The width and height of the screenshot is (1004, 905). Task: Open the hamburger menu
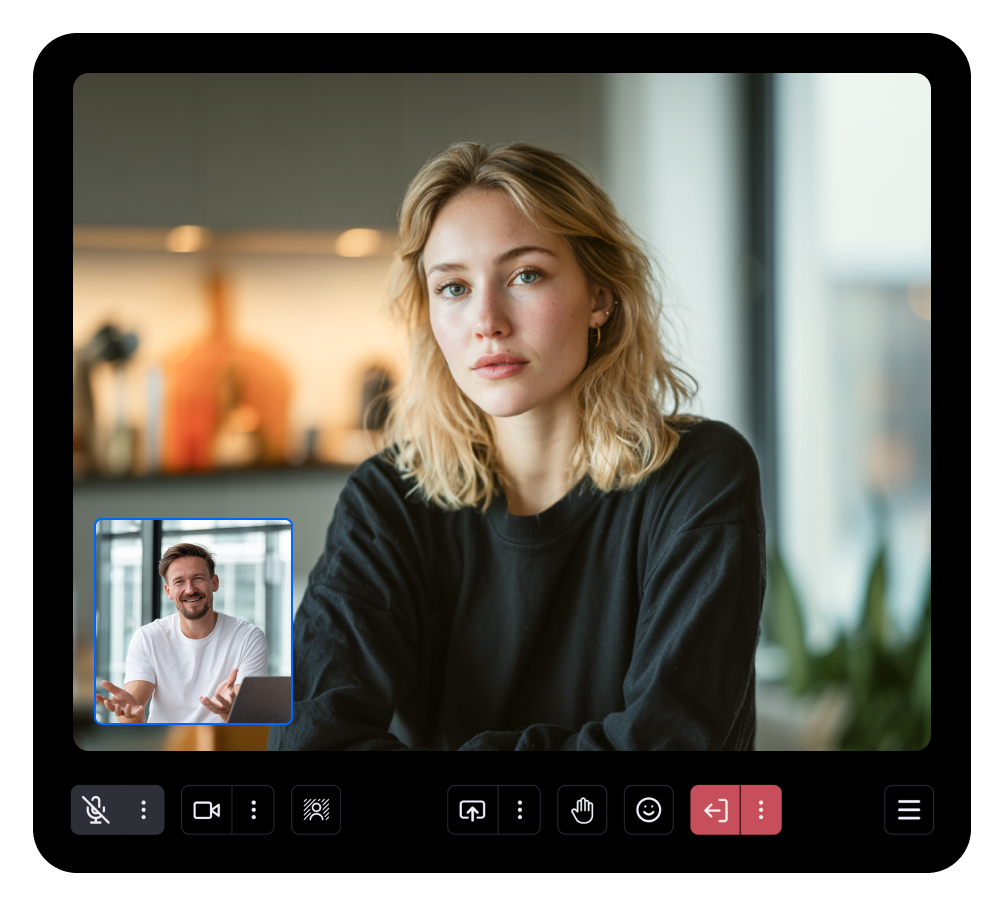pos(909,810)
